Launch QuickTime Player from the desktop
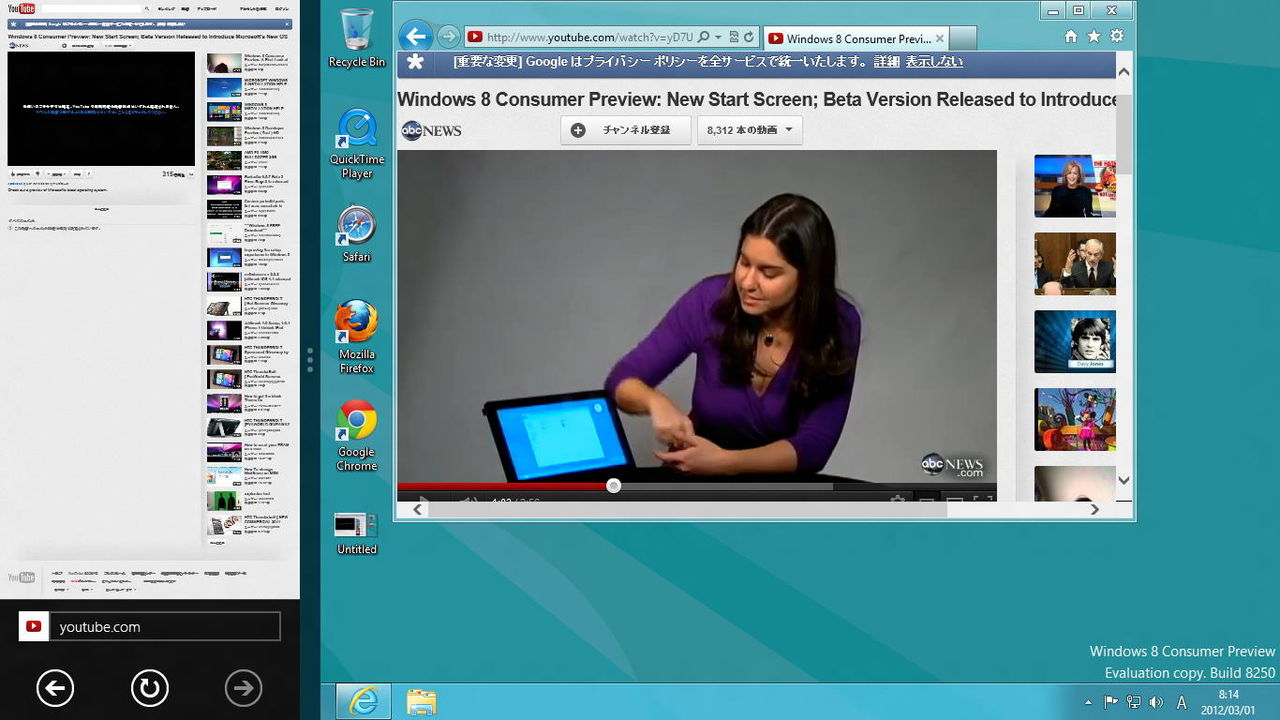Screen dimensions: 1280x720 (357, 144)
